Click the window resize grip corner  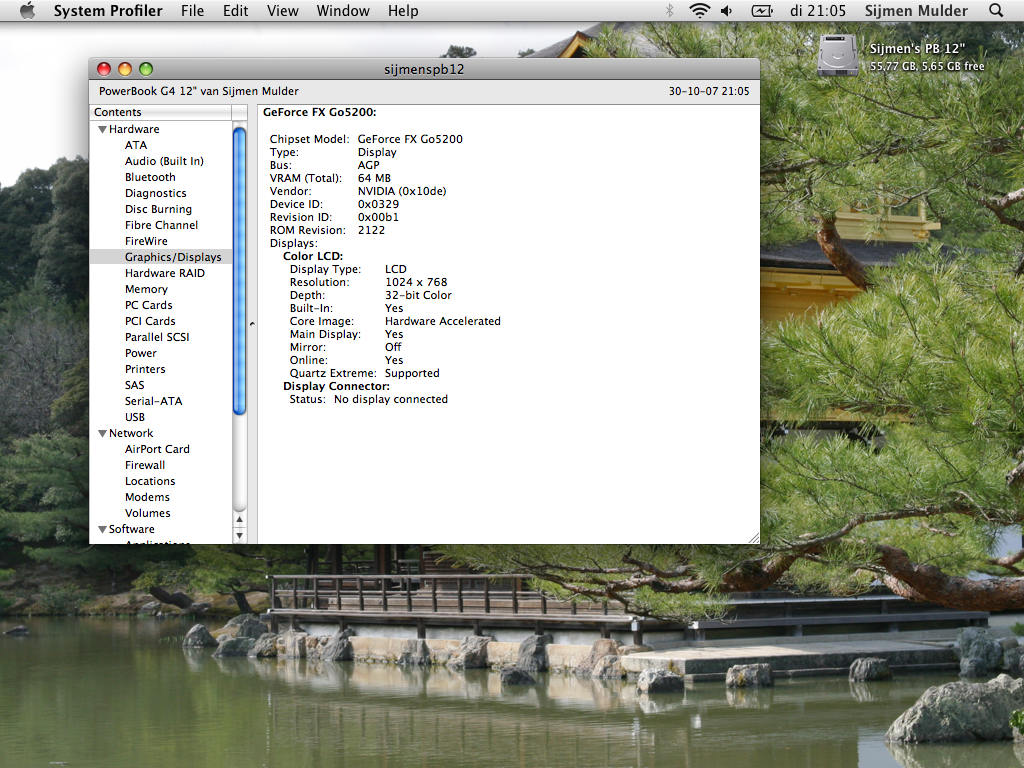coord(754,537)
